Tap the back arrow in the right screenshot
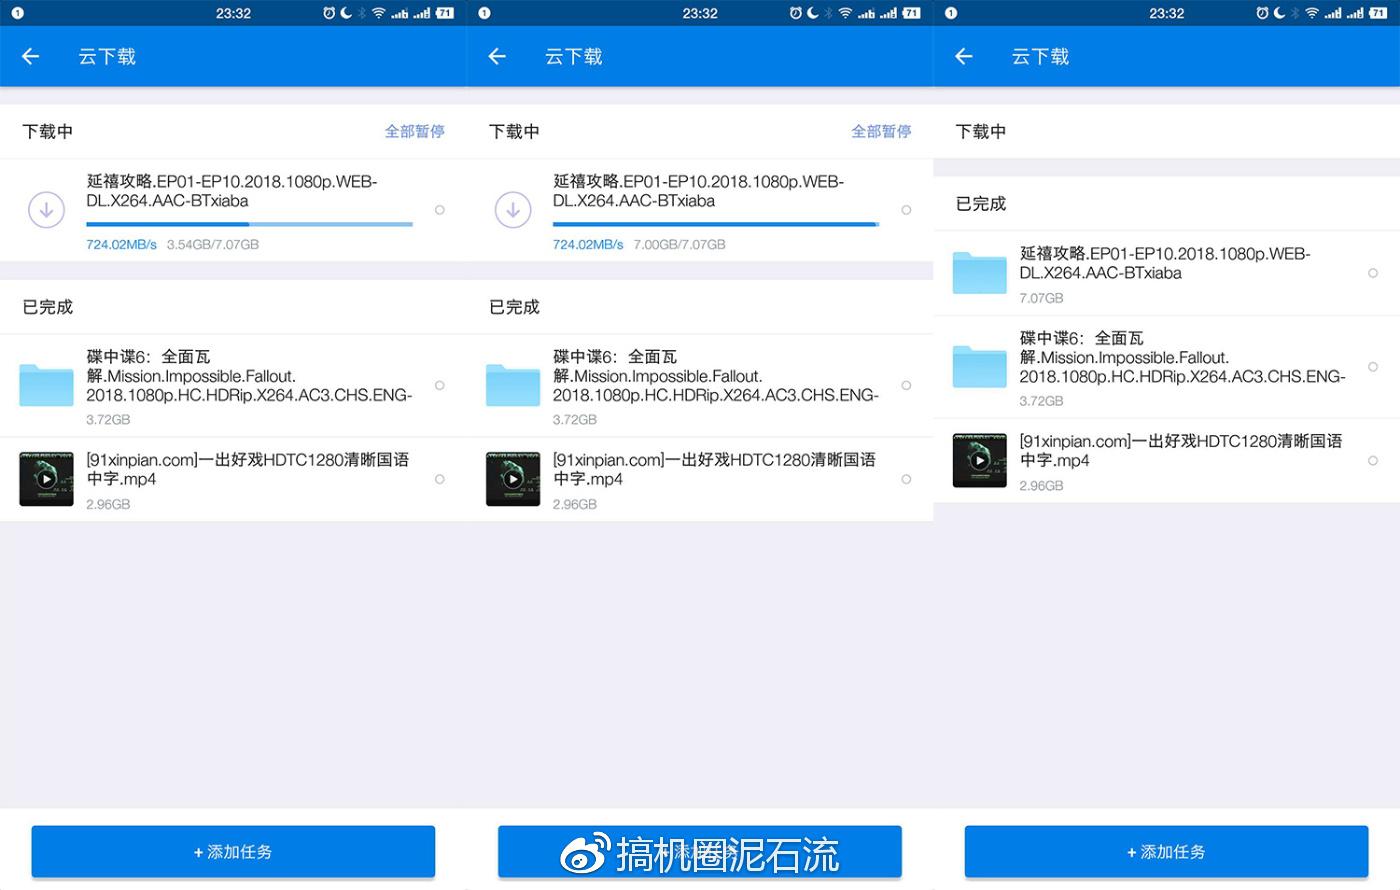Screen dimensions: 1400x890 pyautogui.click(x=964, y=57)
